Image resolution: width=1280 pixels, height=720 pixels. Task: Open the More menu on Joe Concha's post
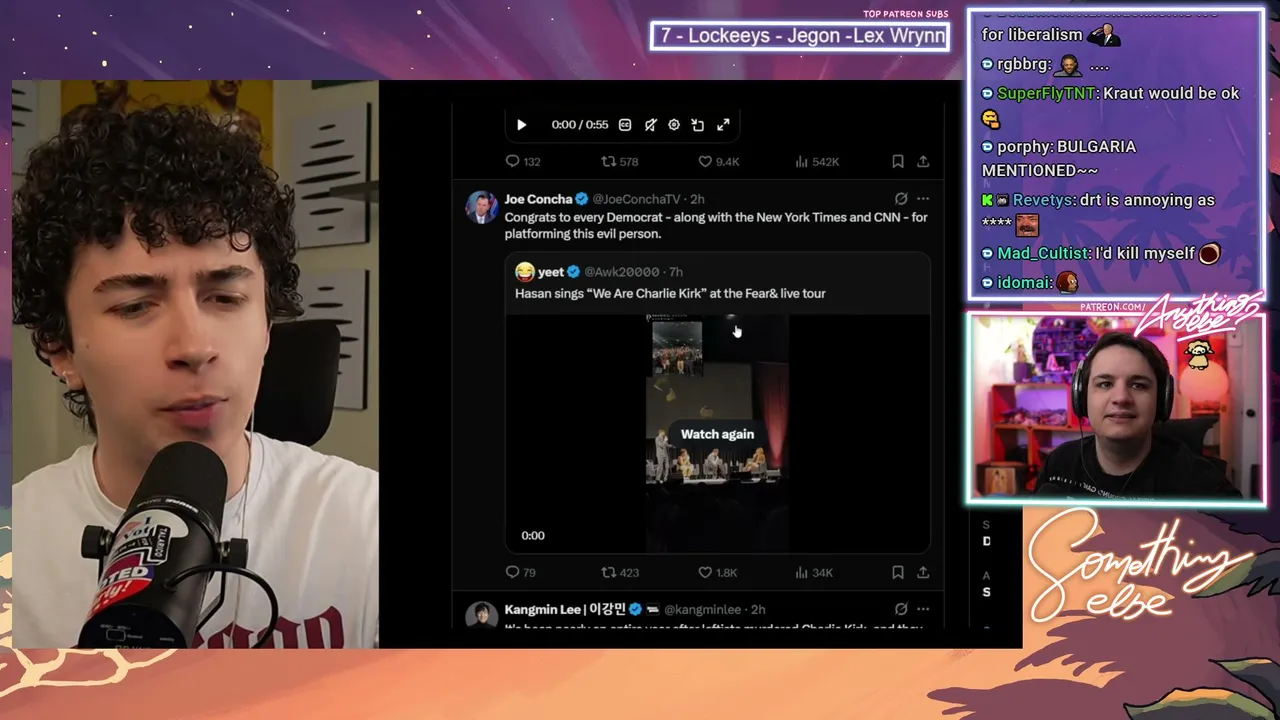click(923, 199)
